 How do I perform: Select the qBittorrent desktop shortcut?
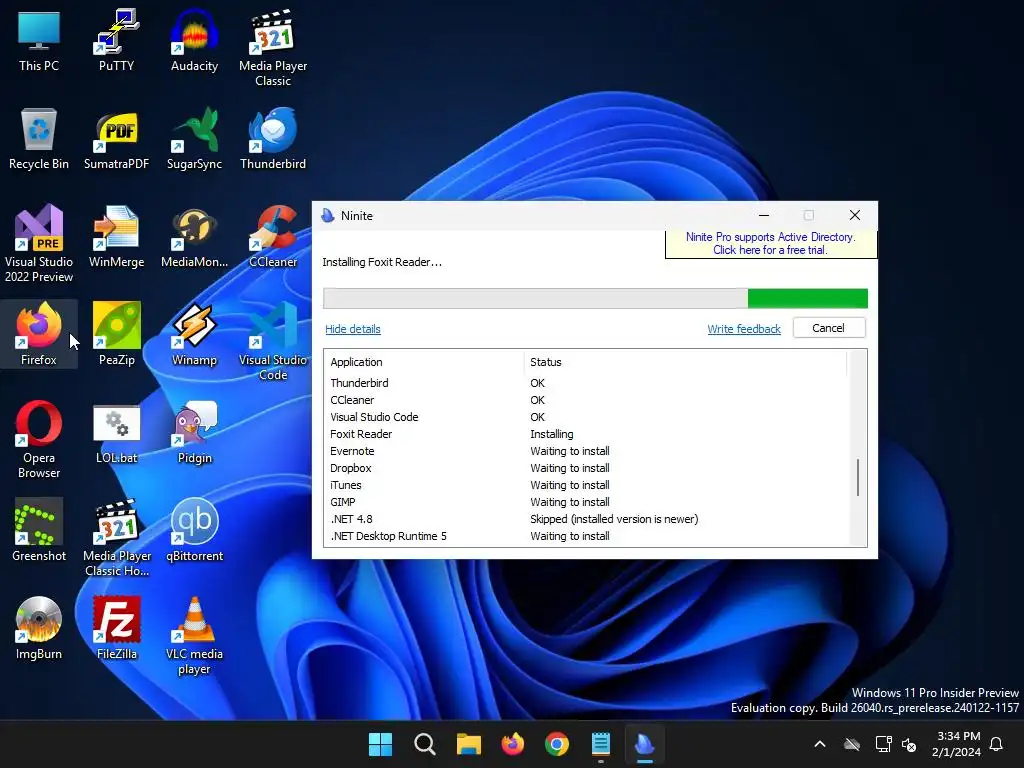coord(194,530)
